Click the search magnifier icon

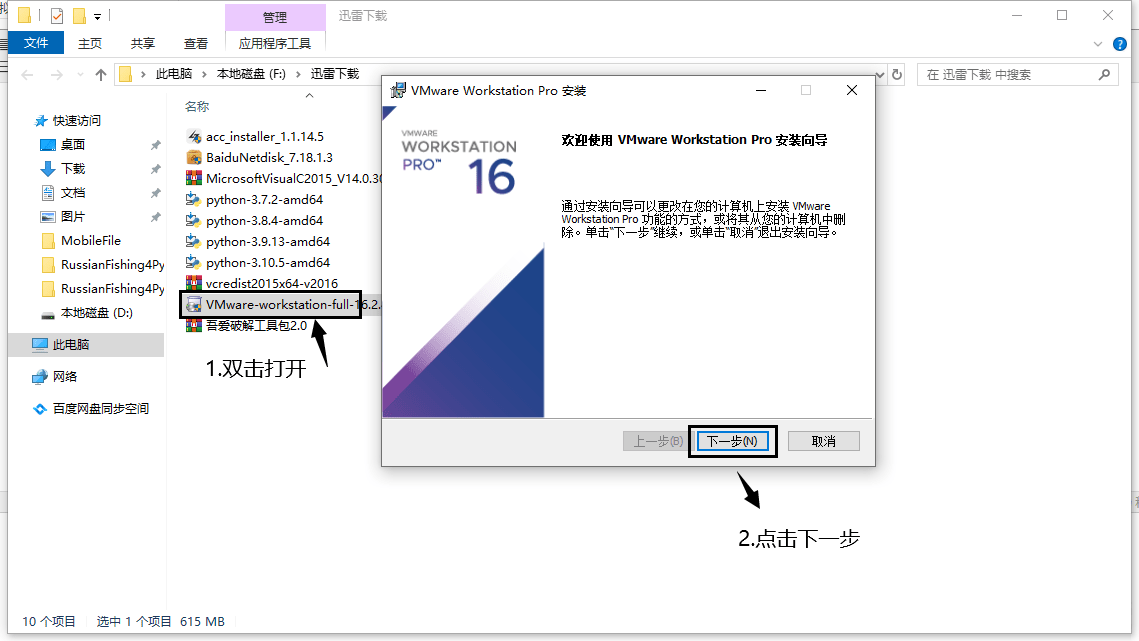tap(1104, 74)
